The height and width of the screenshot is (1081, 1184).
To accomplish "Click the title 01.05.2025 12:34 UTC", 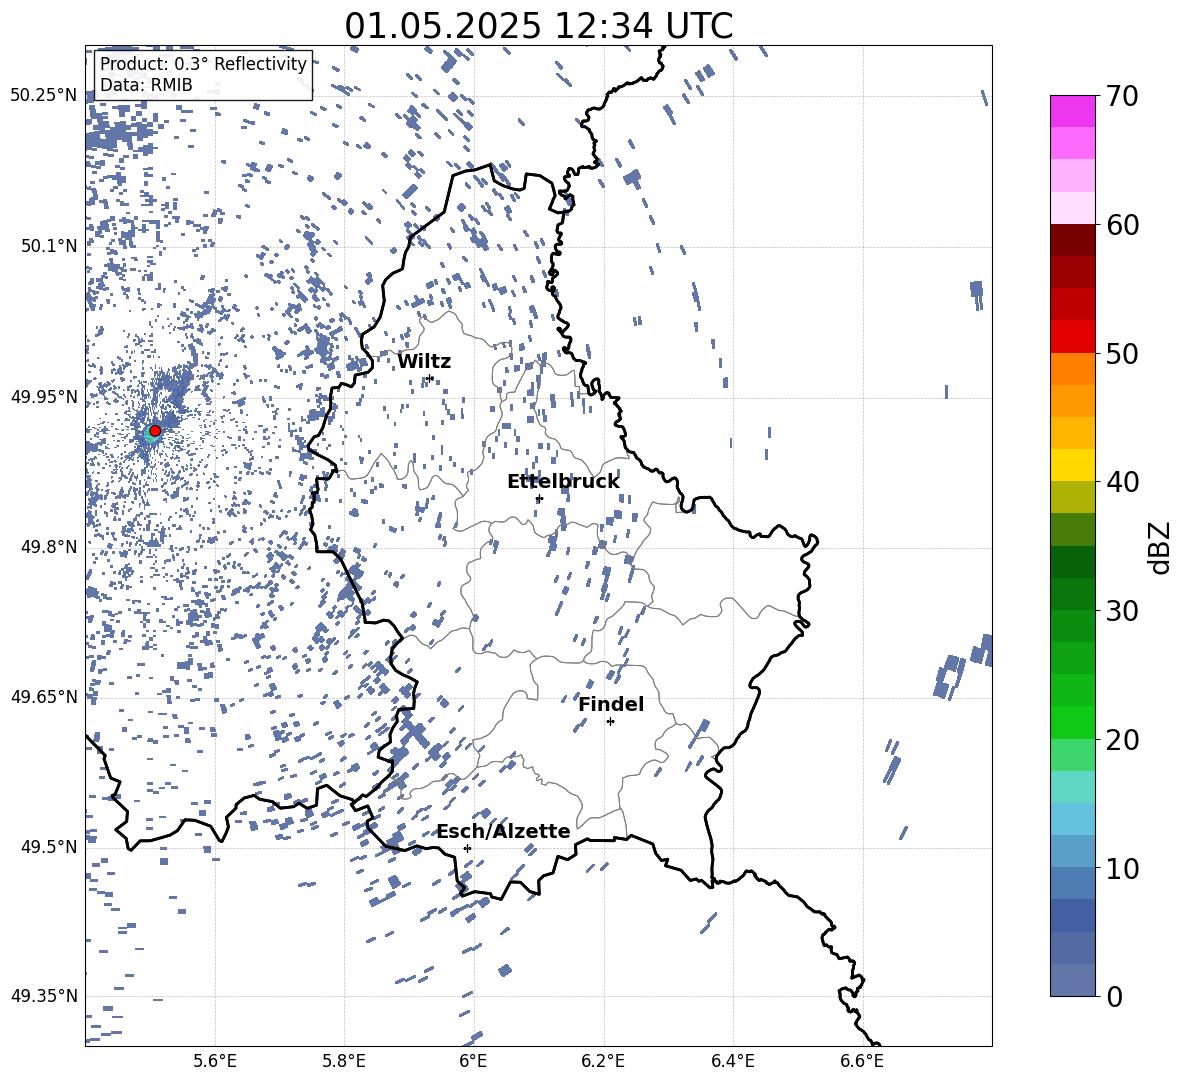I will point(538,26).
